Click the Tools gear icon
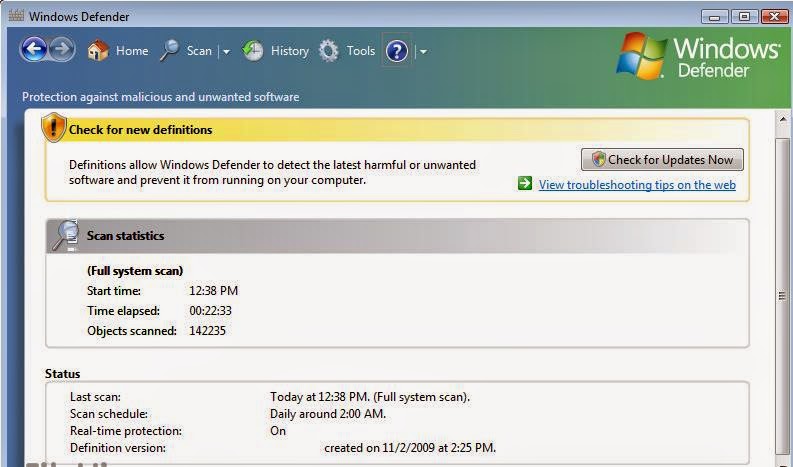The width and height of the screenshot is (793, 467). click(329, 51)
